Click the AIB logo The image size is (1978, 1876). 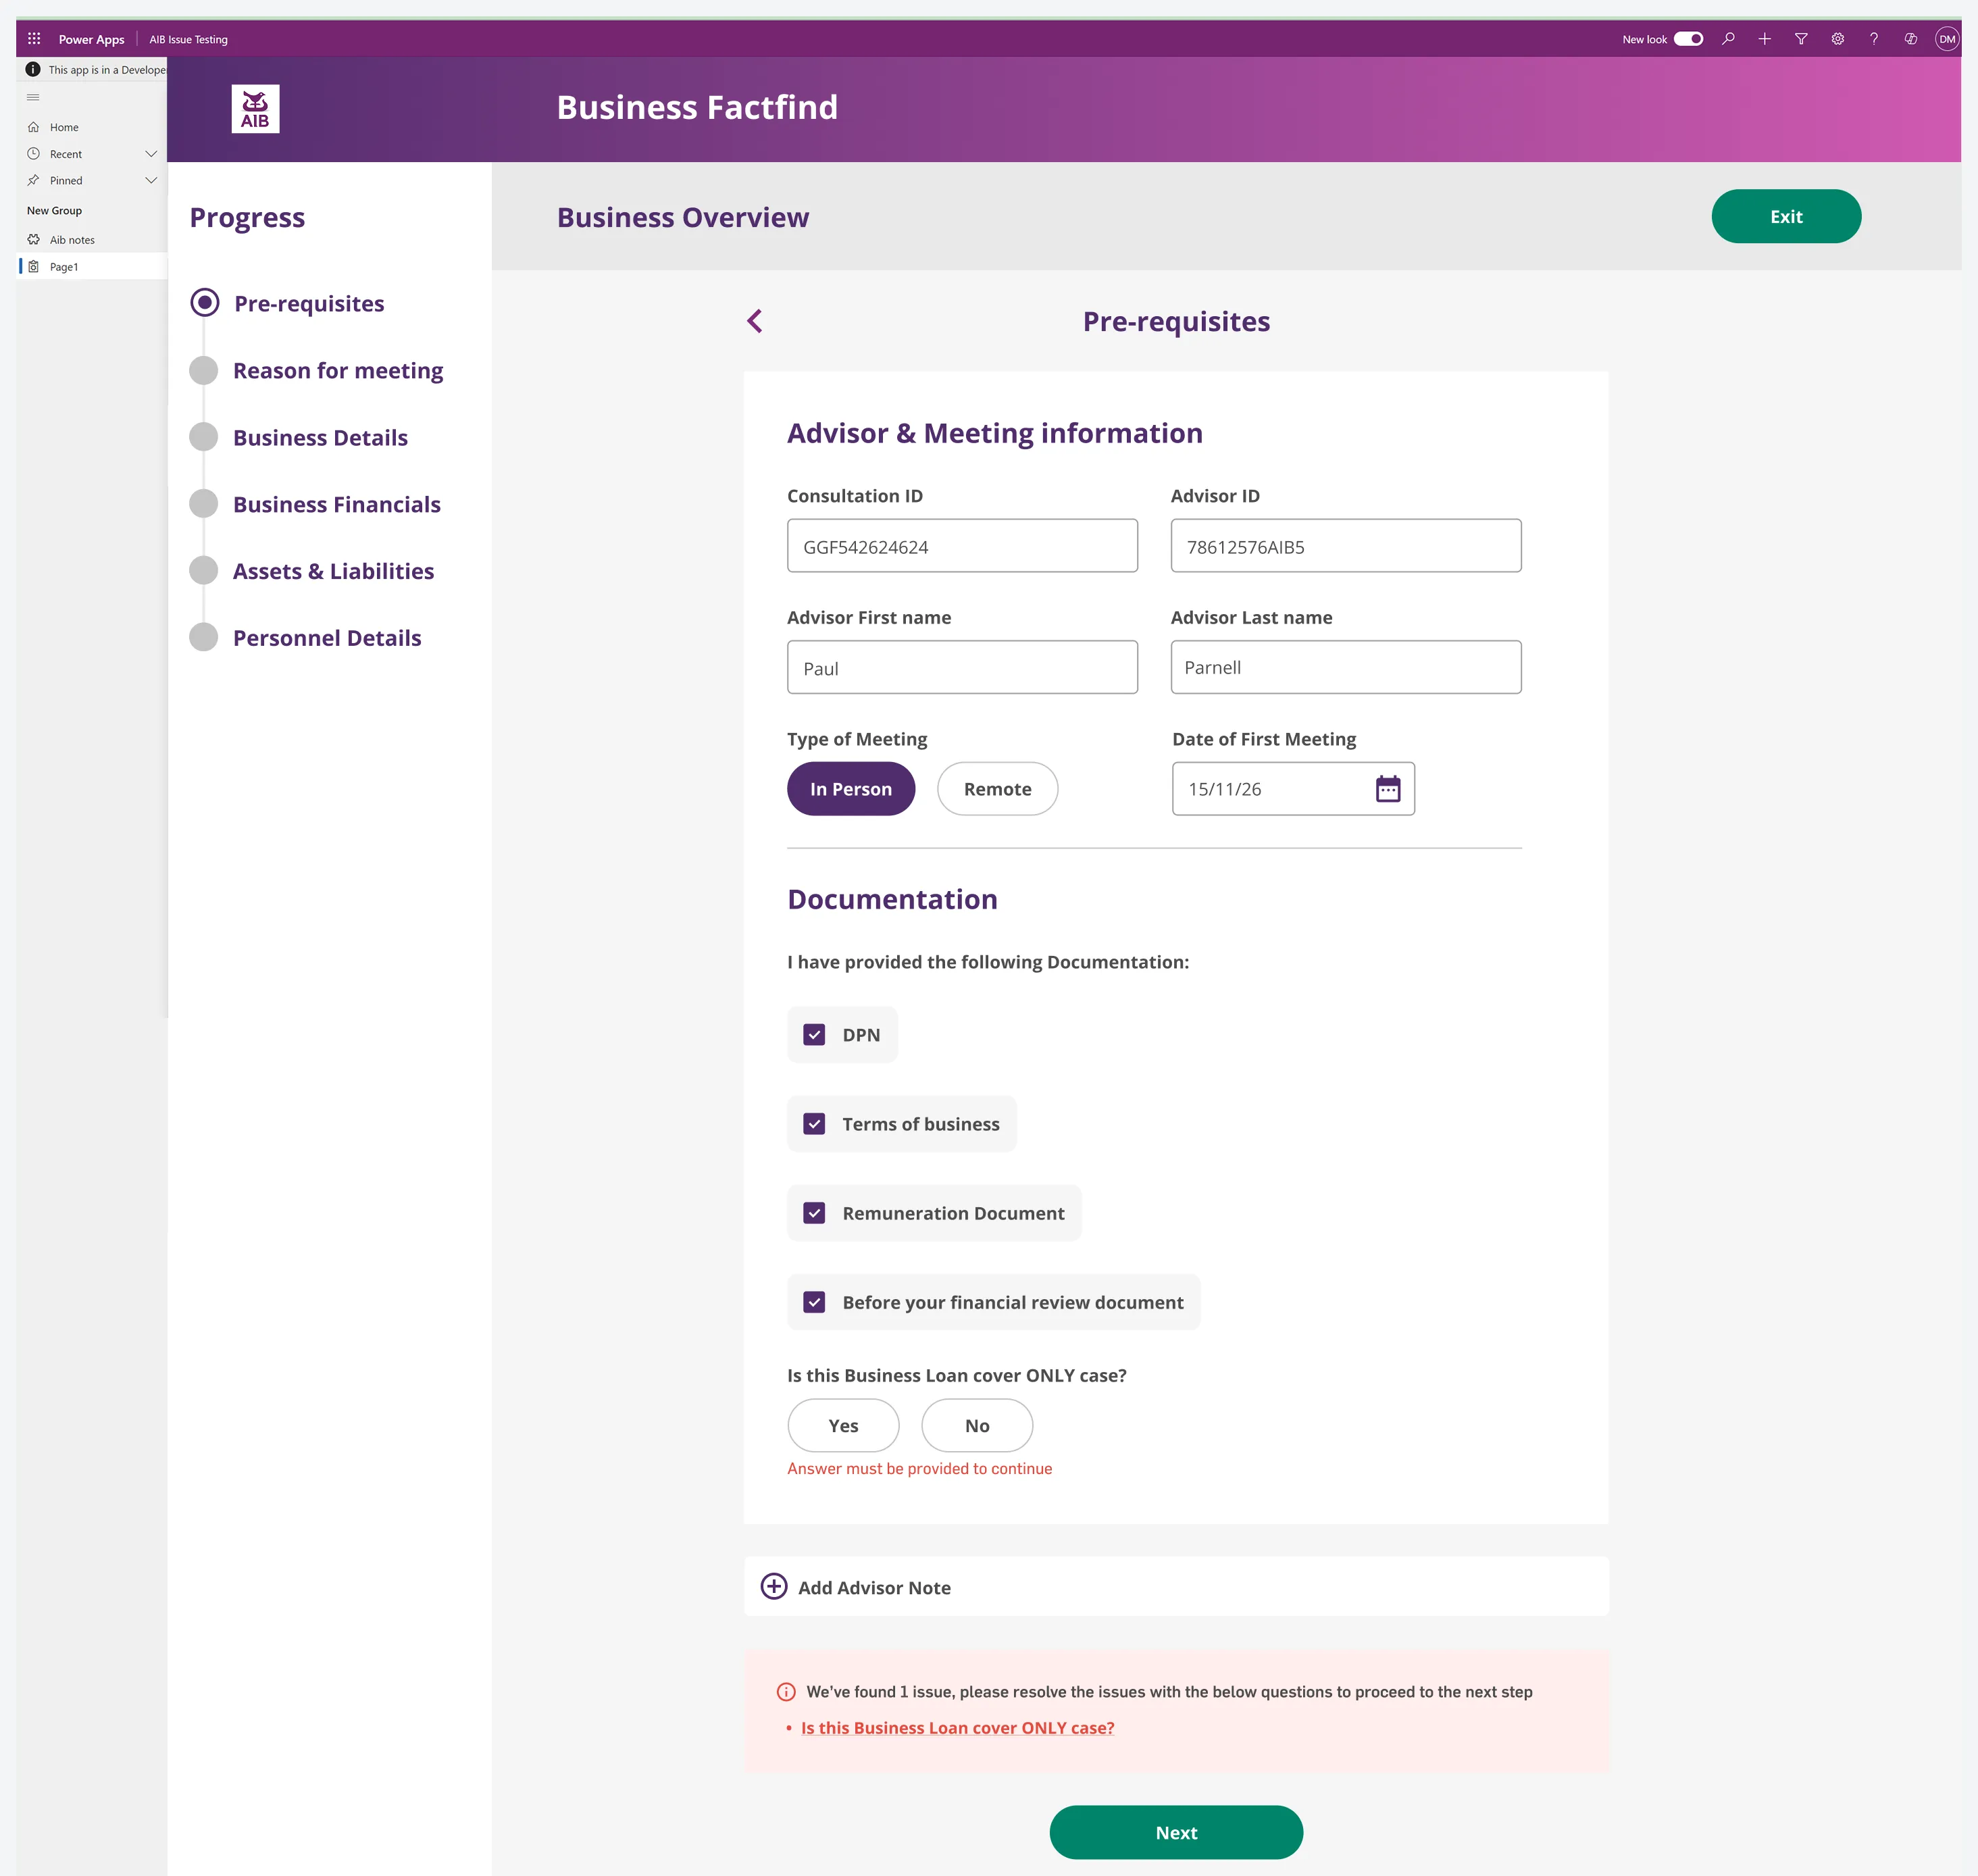pyautogui.click(x=255, y=109)
